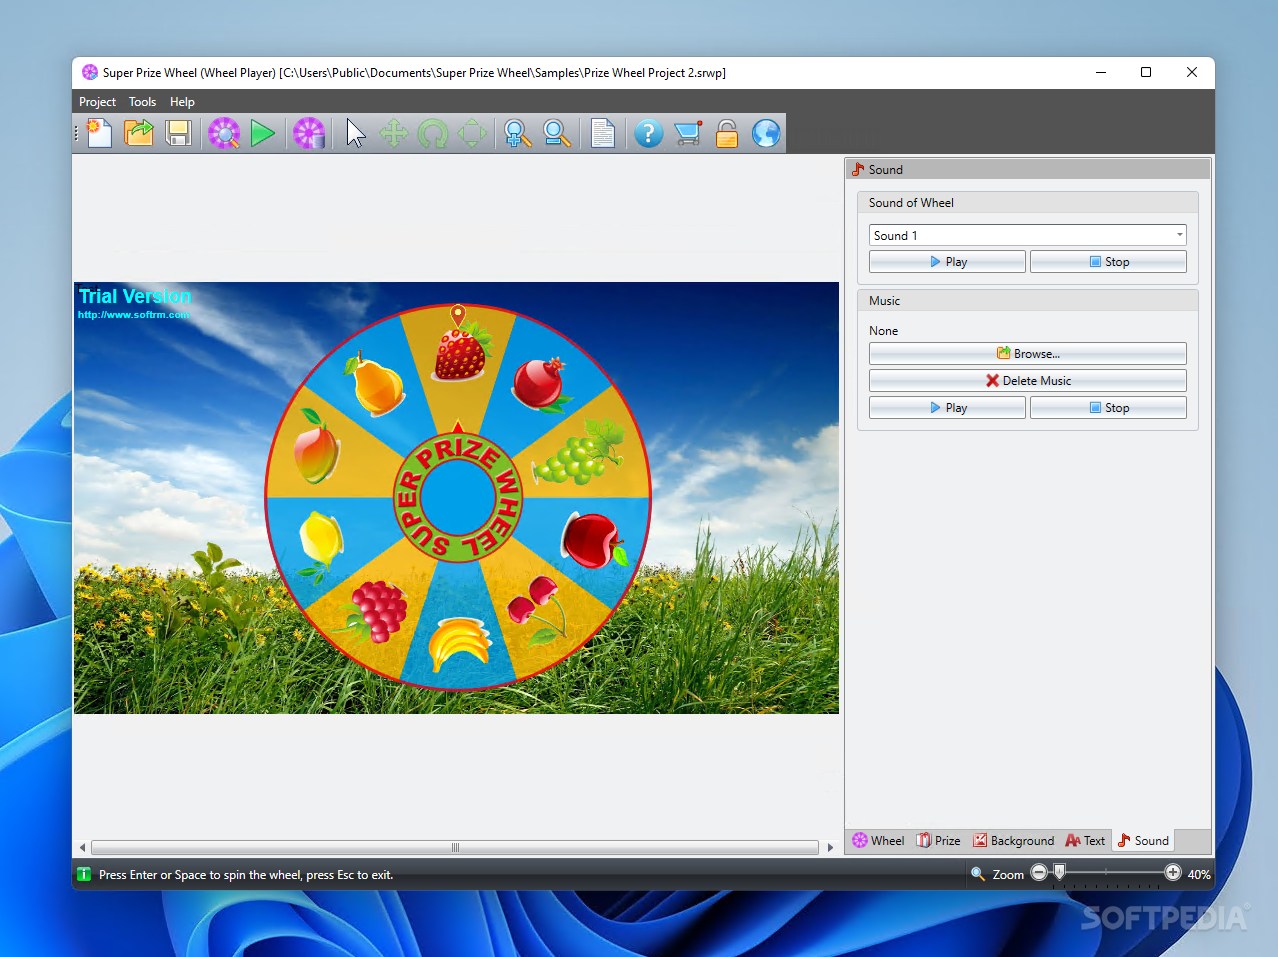The width and height of the screenshot is (1278, 957).
Task: Create a new project with toolbar icon
Action: (99, 133)
